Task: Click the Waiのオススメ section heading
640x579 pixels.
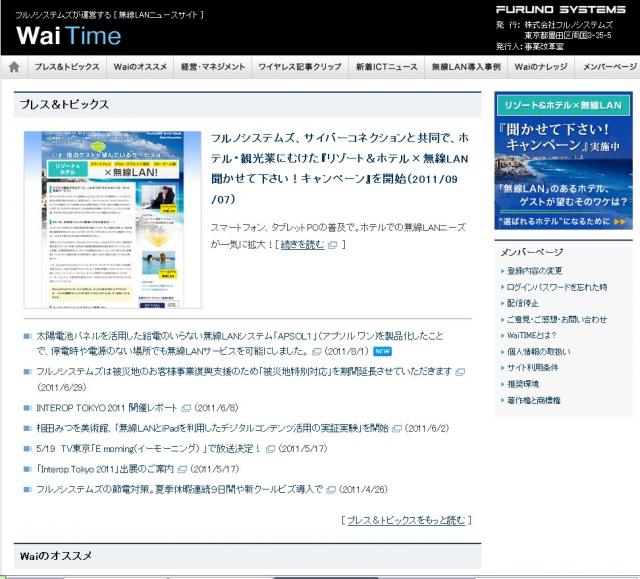Action: coord(56,556)
